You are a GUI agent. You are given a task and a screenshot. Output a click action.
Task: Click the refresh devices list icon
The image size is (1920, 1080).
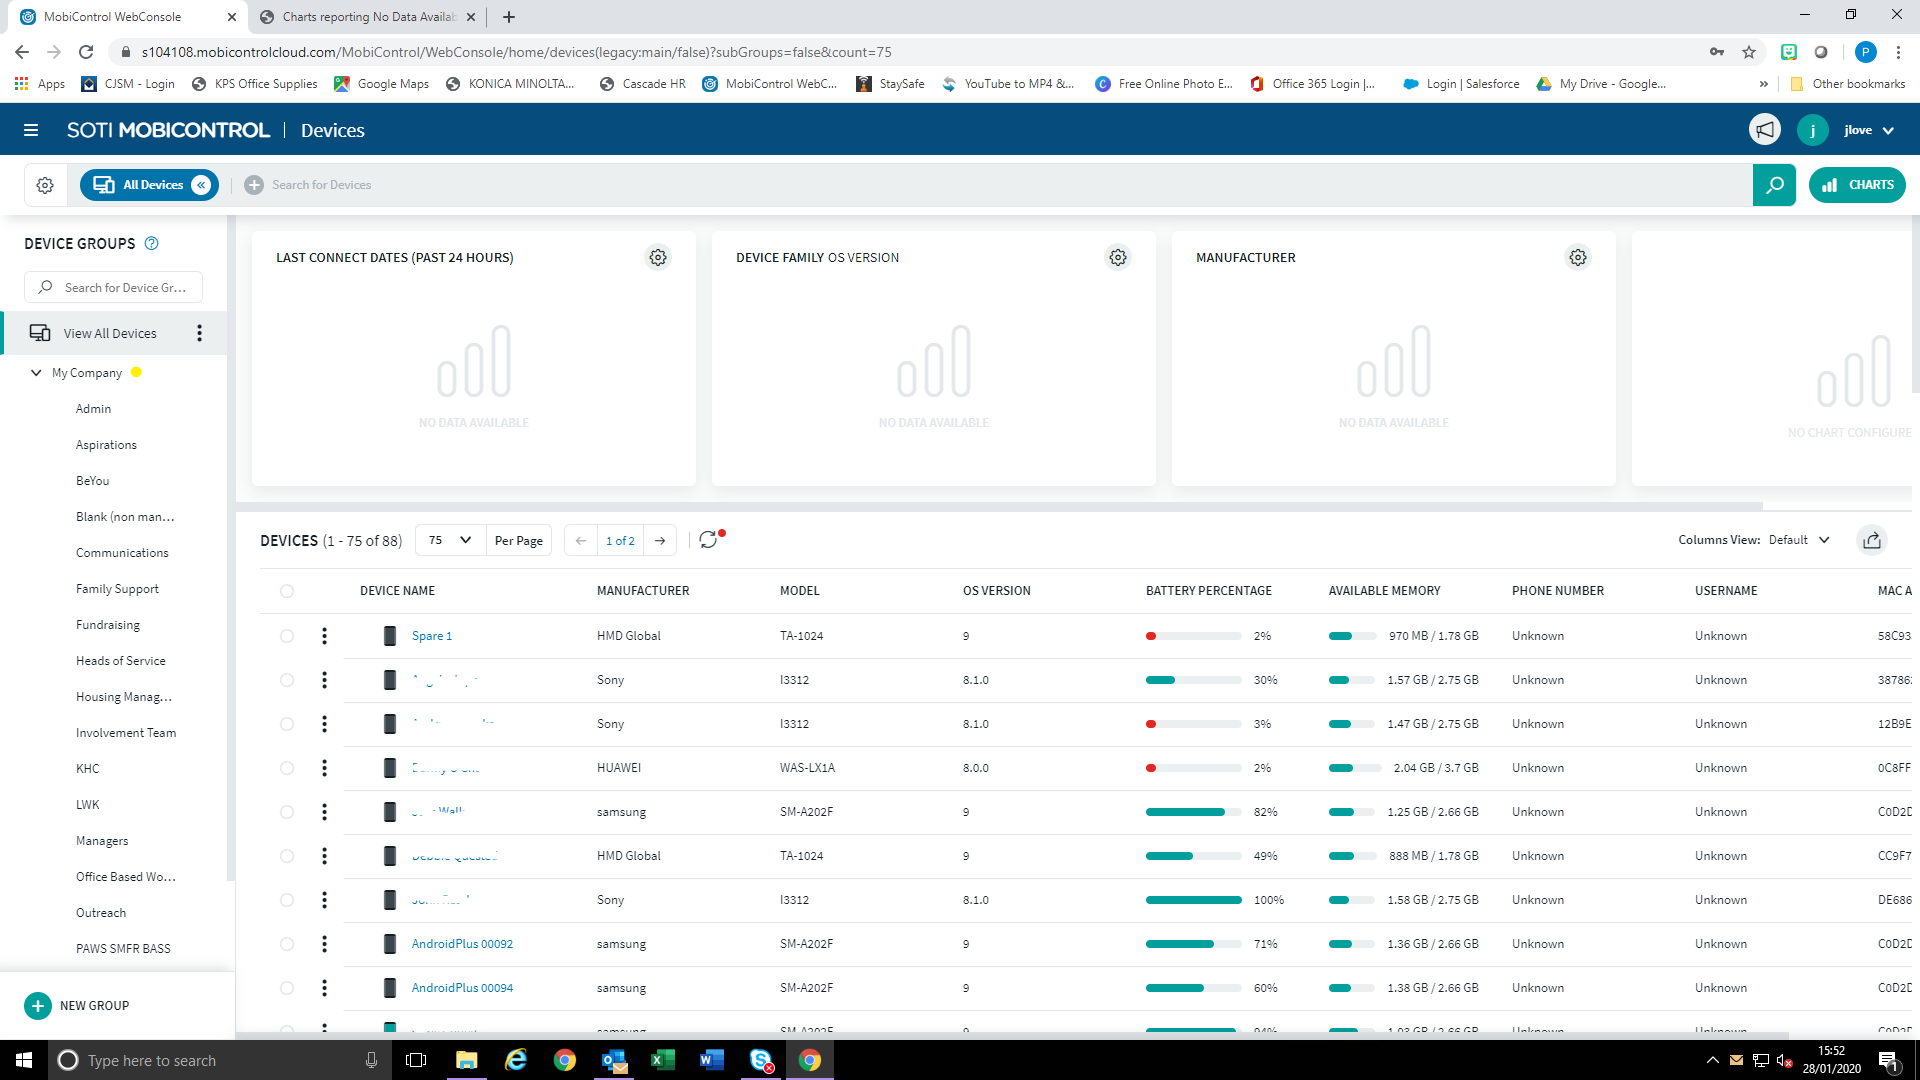click(709, 540)
